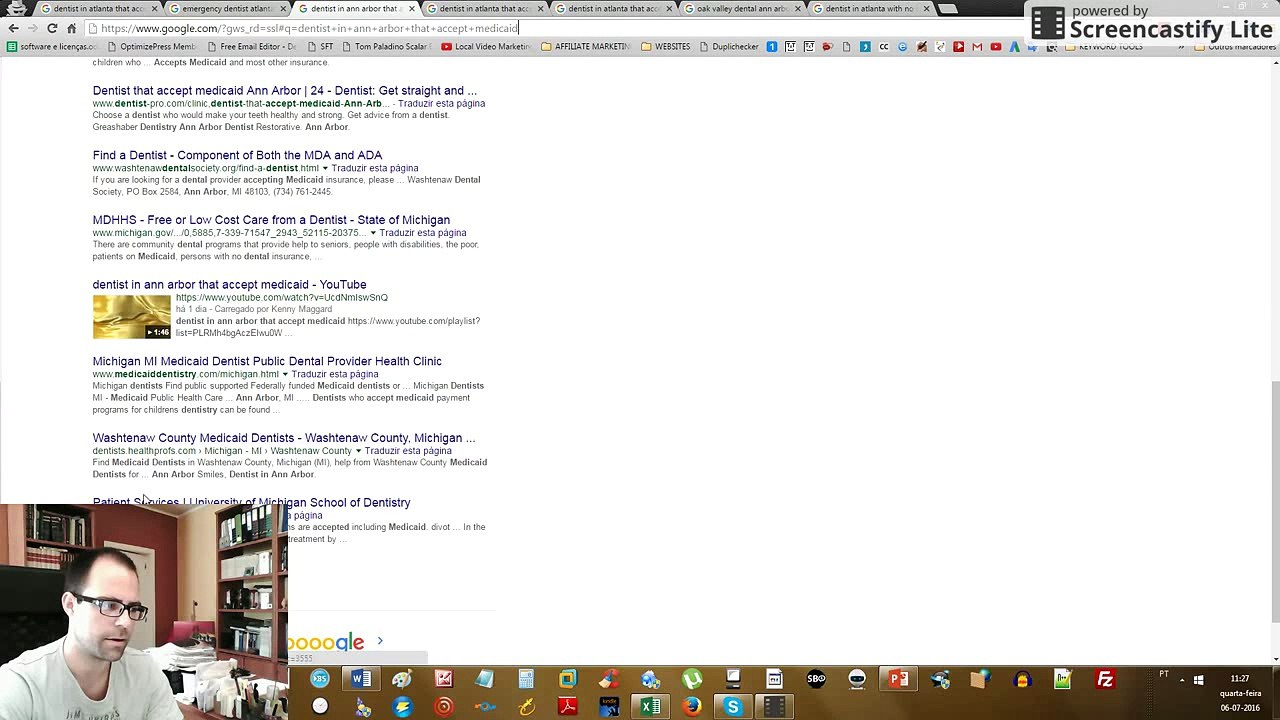Open Firefox from the taskbar

click(692, 707)
